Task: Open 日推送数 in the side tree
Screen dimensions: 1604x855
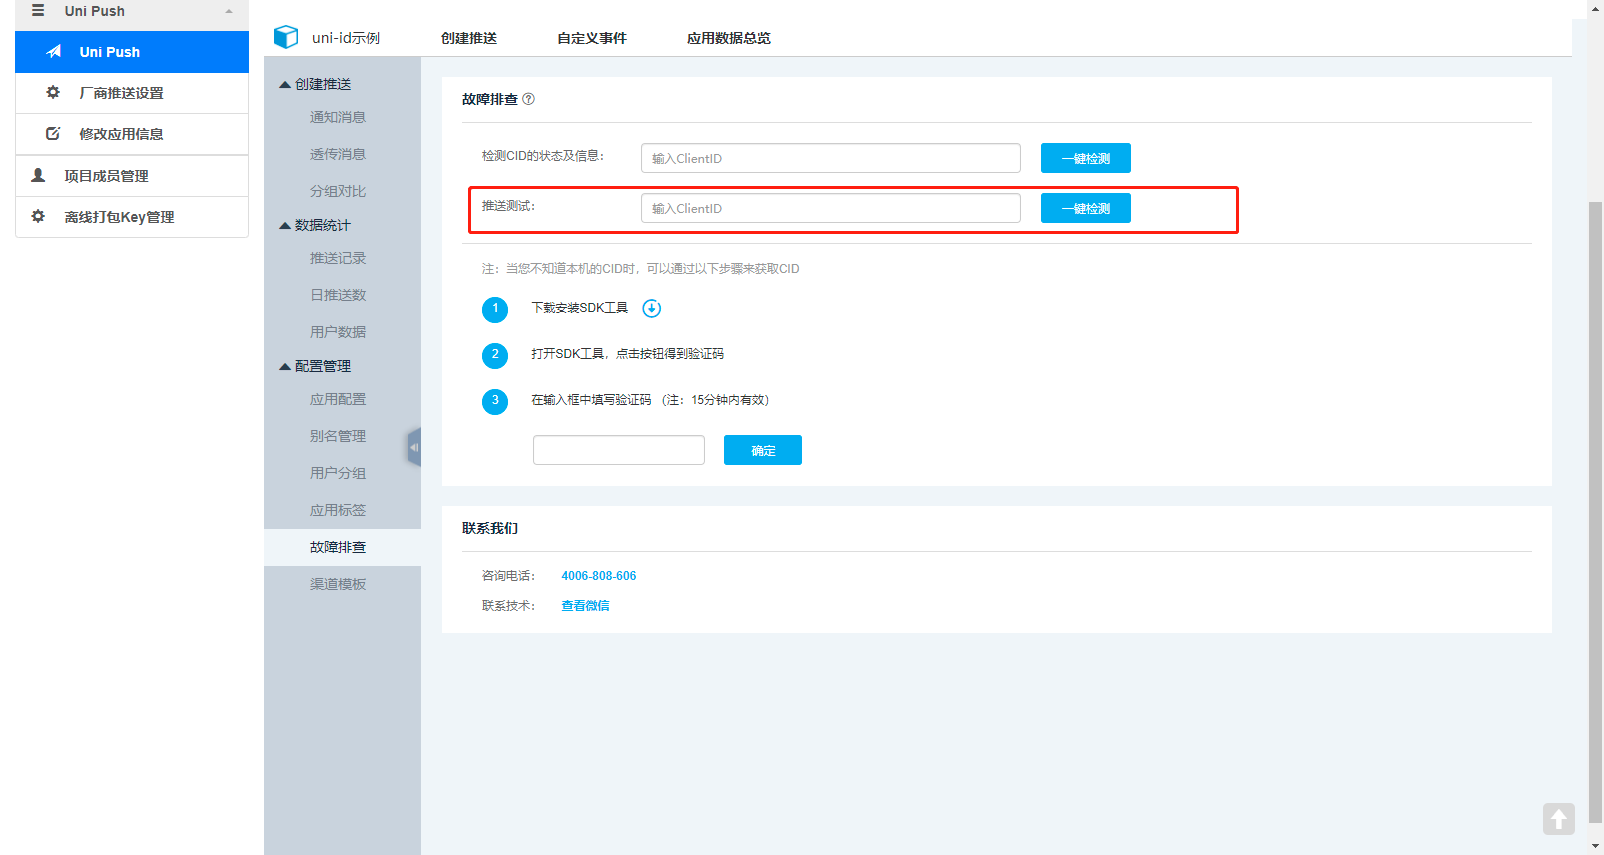Action: pyautogui.click(x=338, y=295)
